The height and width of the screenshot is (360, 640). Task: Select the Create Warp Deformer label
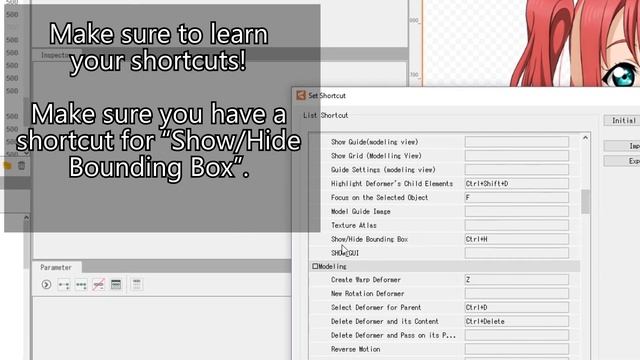click(x=366, y=280)
